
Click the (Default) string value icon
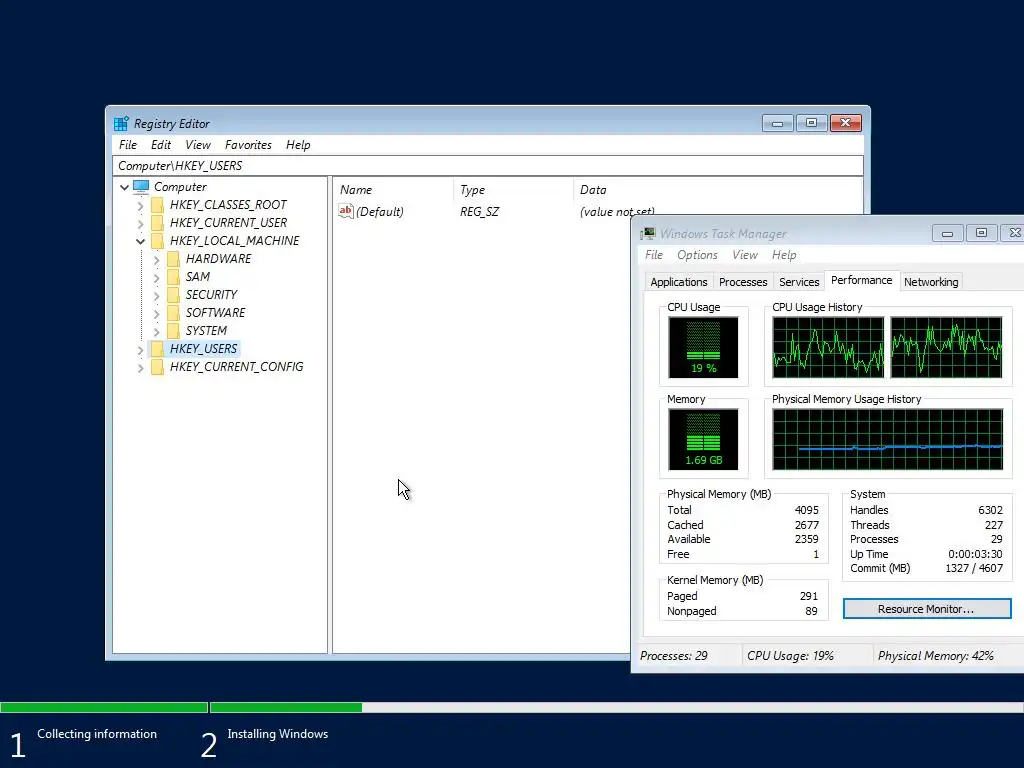click(x=345, y=211)
